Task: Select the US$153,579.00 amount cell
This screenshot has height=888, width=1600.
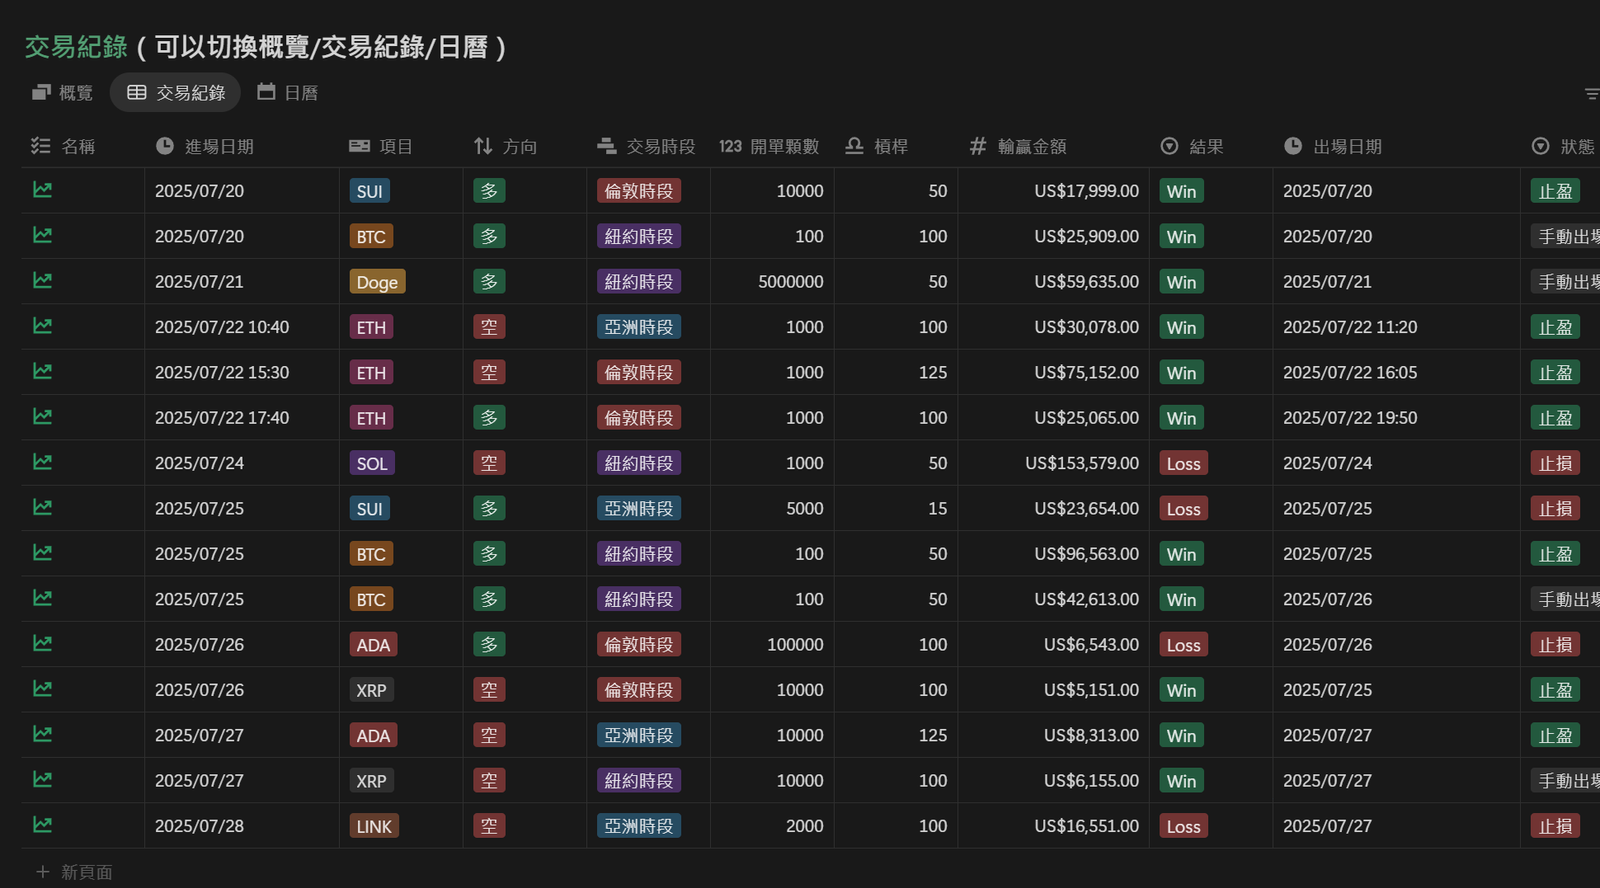Action: 1081,463
